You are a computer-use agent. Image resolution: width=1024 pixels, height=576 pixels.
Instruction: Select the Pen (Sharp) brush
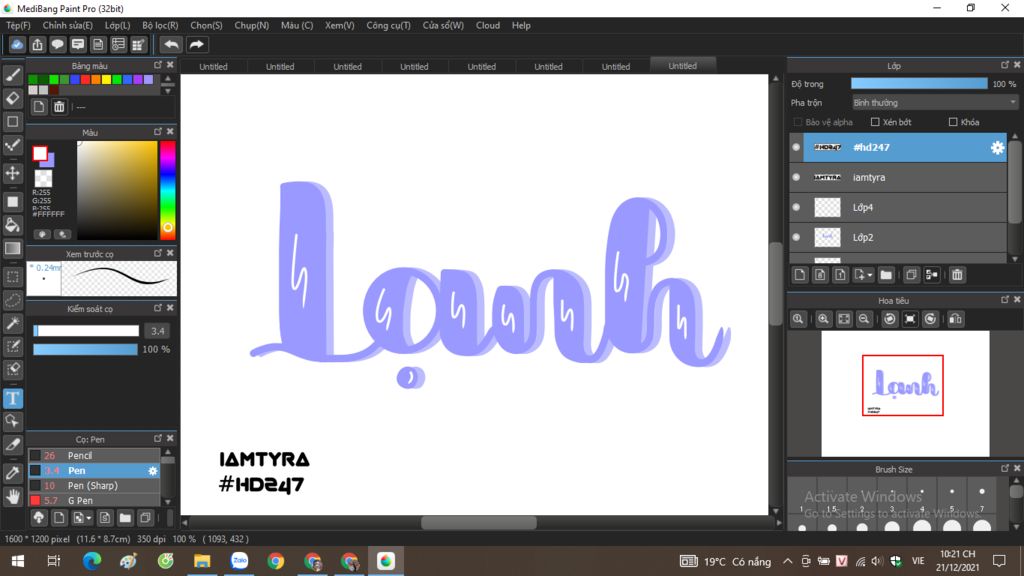[94, 486]
